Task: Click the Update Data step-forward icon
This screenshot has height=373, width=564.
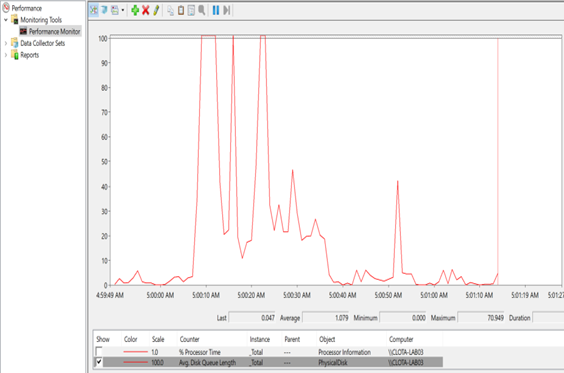Action: (x=226, y=10)
